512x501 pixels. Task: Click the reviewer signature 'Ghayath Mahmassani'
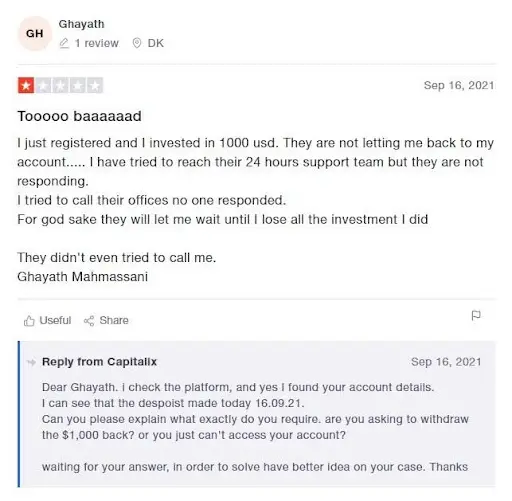coord(82,277)
